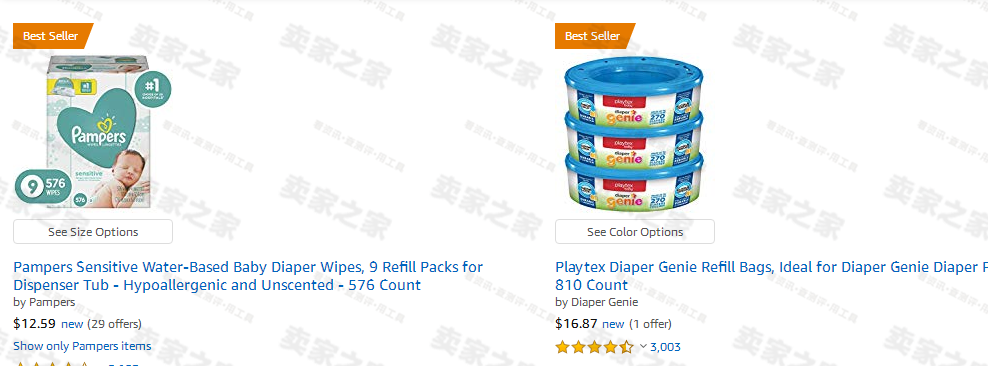Click the See Size Options button

click(93, 232)
